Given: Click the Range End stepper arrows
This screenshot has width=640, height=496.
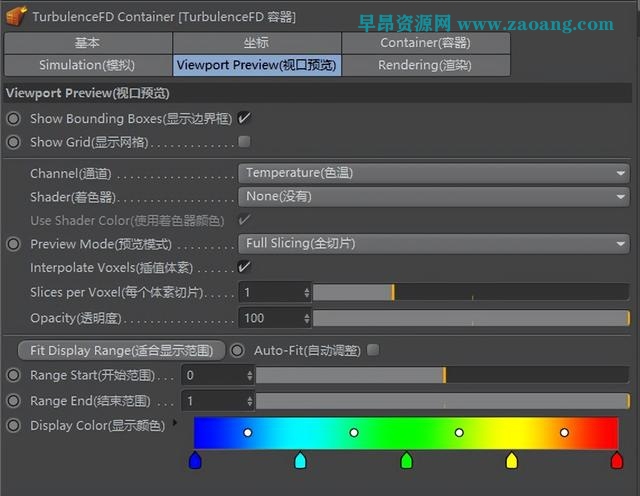Looking at the screenshot, I should (250, 401).
